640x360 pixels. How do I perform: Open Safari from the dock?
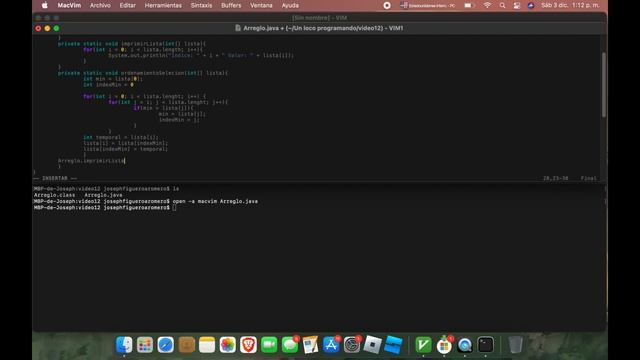(x=166, y=345)
